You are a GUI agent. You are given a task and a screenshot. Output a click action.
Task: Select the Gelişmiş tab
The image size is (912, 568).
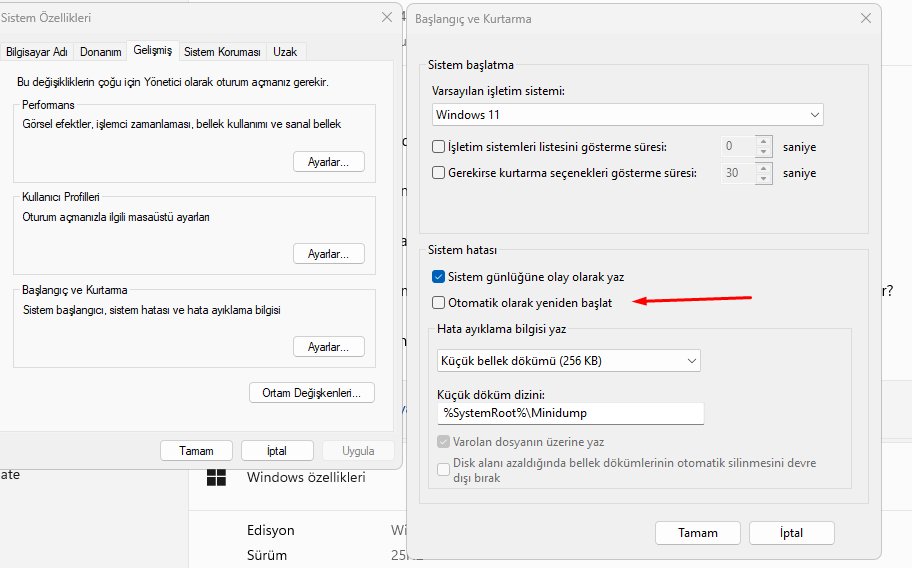pyautogui.click(x=152, y=51)
